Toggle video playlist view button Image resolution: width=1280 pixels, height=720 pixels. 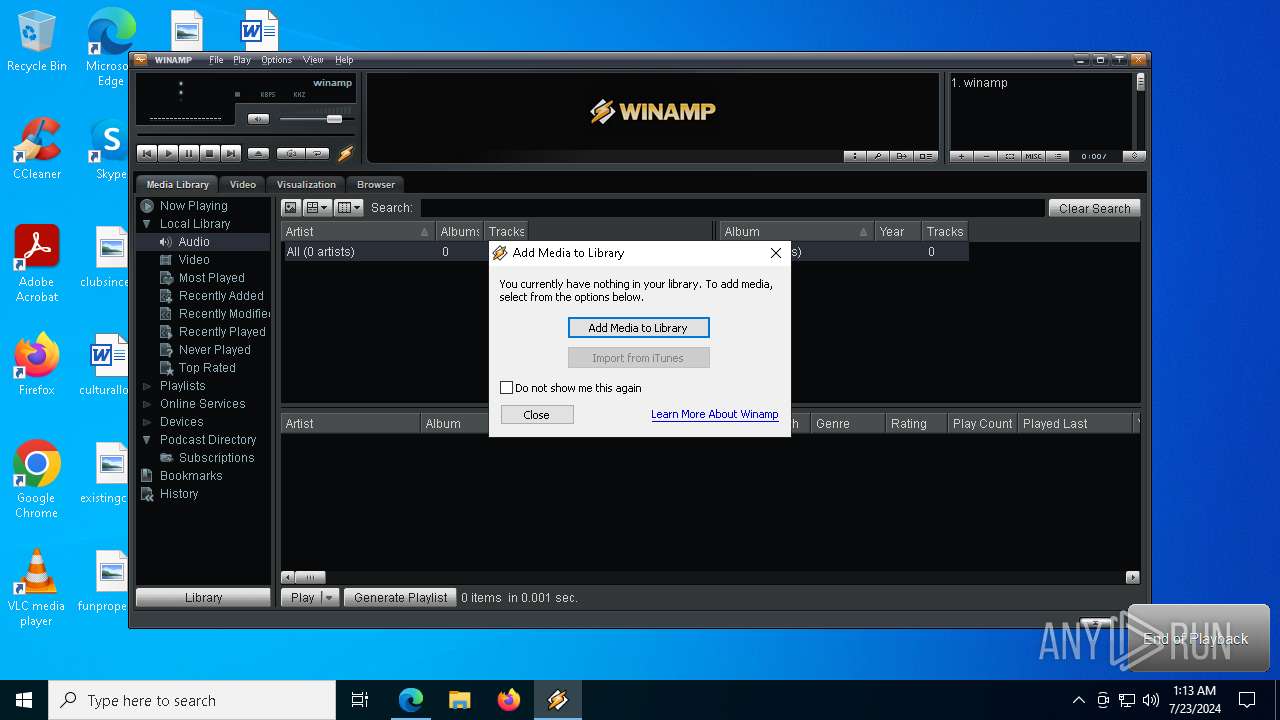tap(926, 156)
